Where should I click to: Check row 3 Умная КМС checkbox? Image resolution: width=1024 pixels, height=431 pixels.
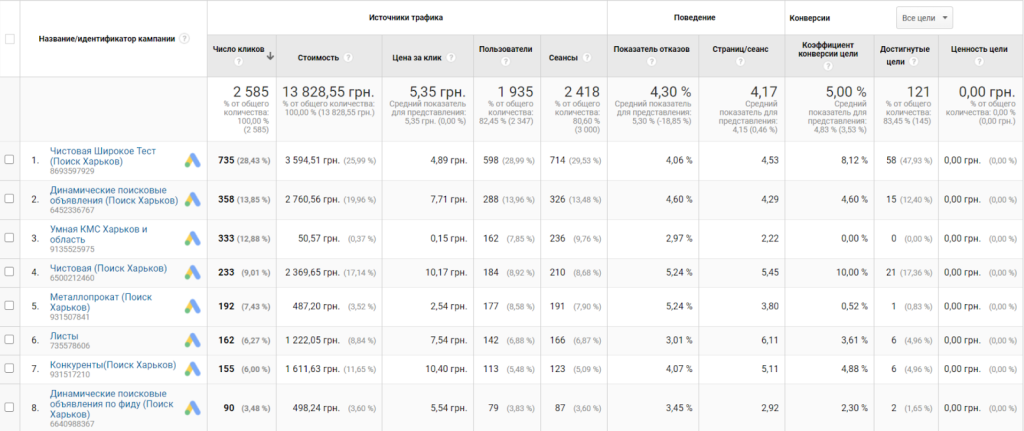[x=10, y=238]
